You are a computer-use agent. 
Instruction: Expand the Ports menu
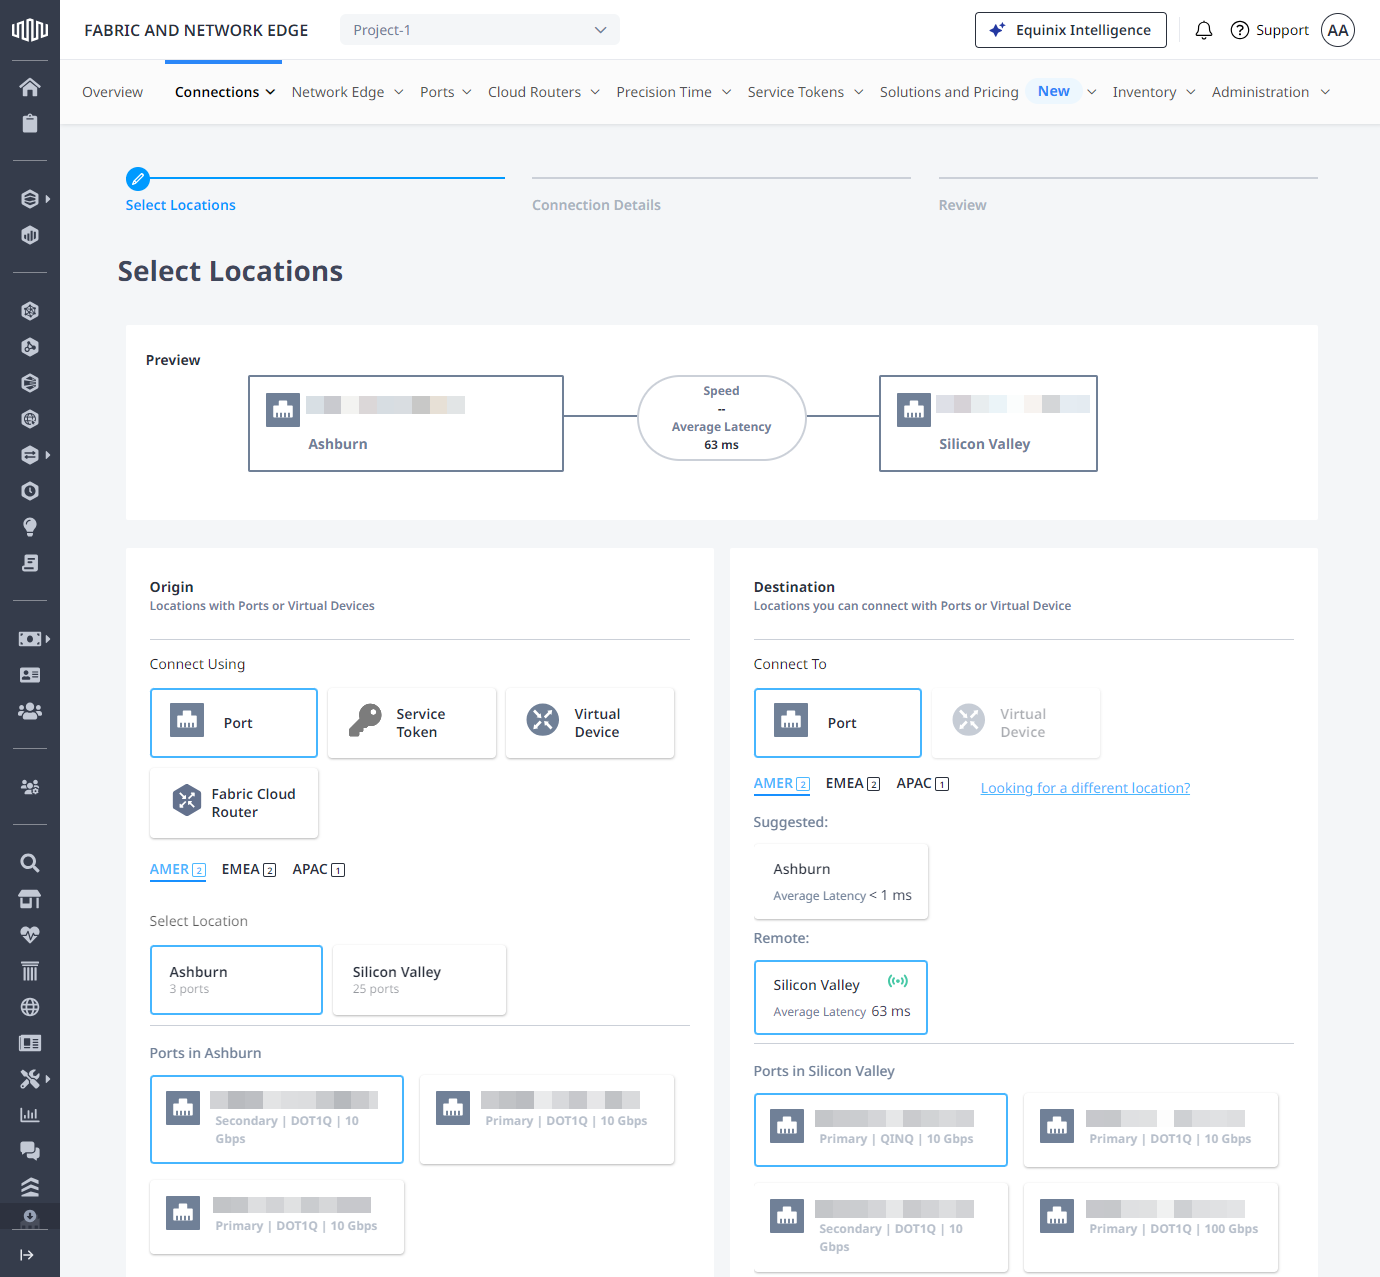click(446, 92)
